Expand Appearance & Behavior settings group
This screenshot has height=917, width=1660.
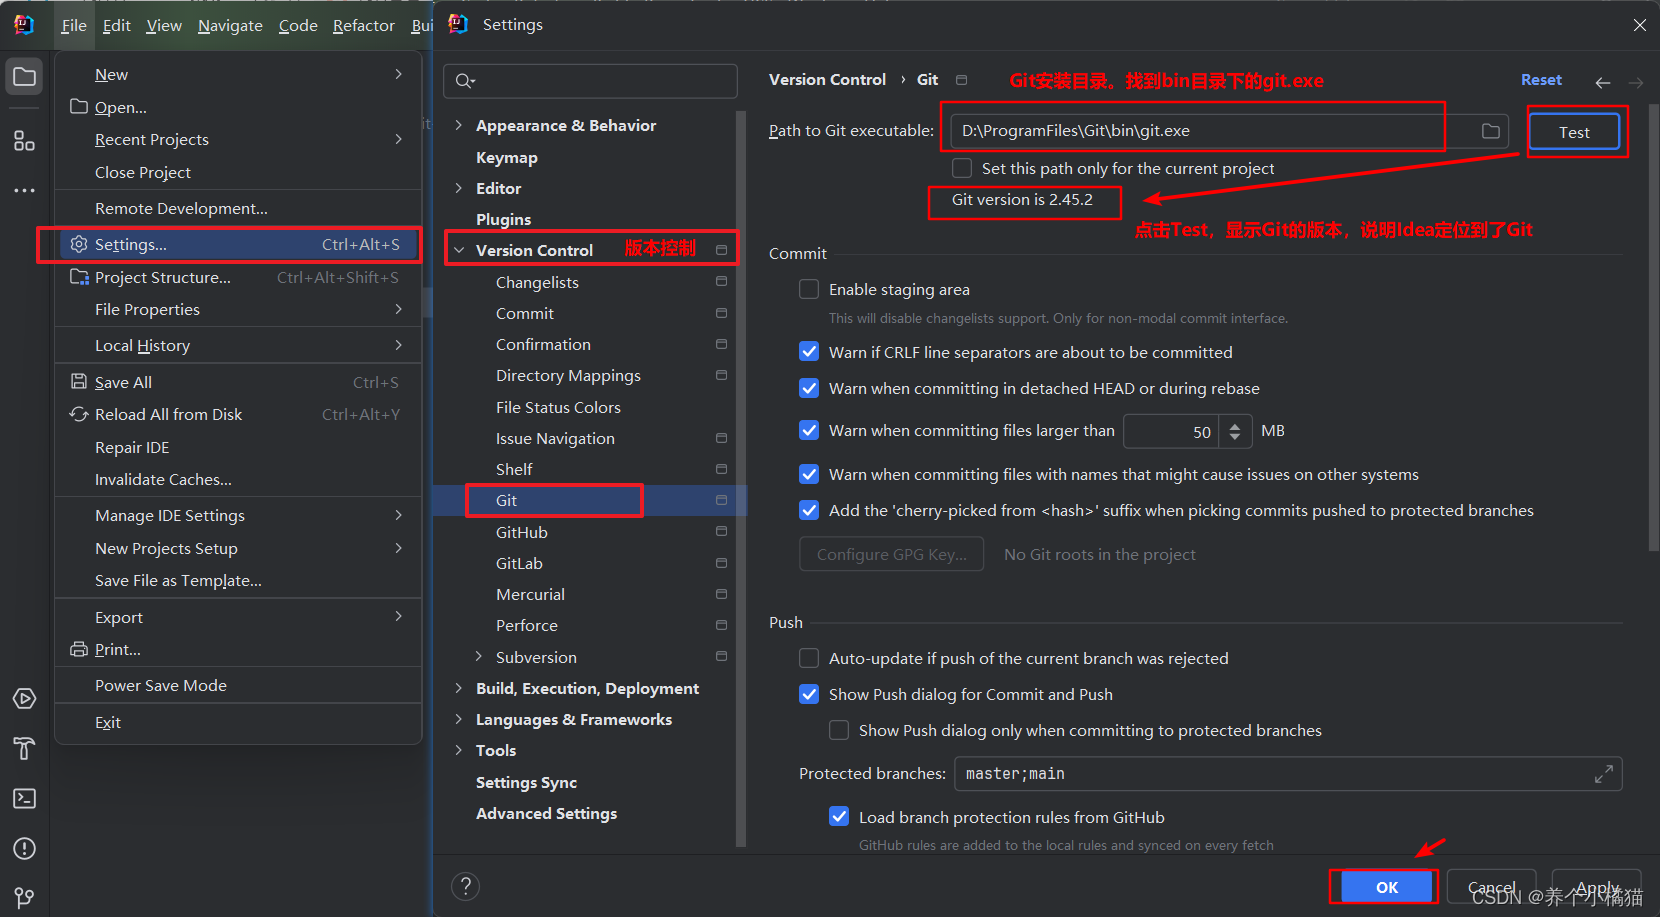coord(459,125)
